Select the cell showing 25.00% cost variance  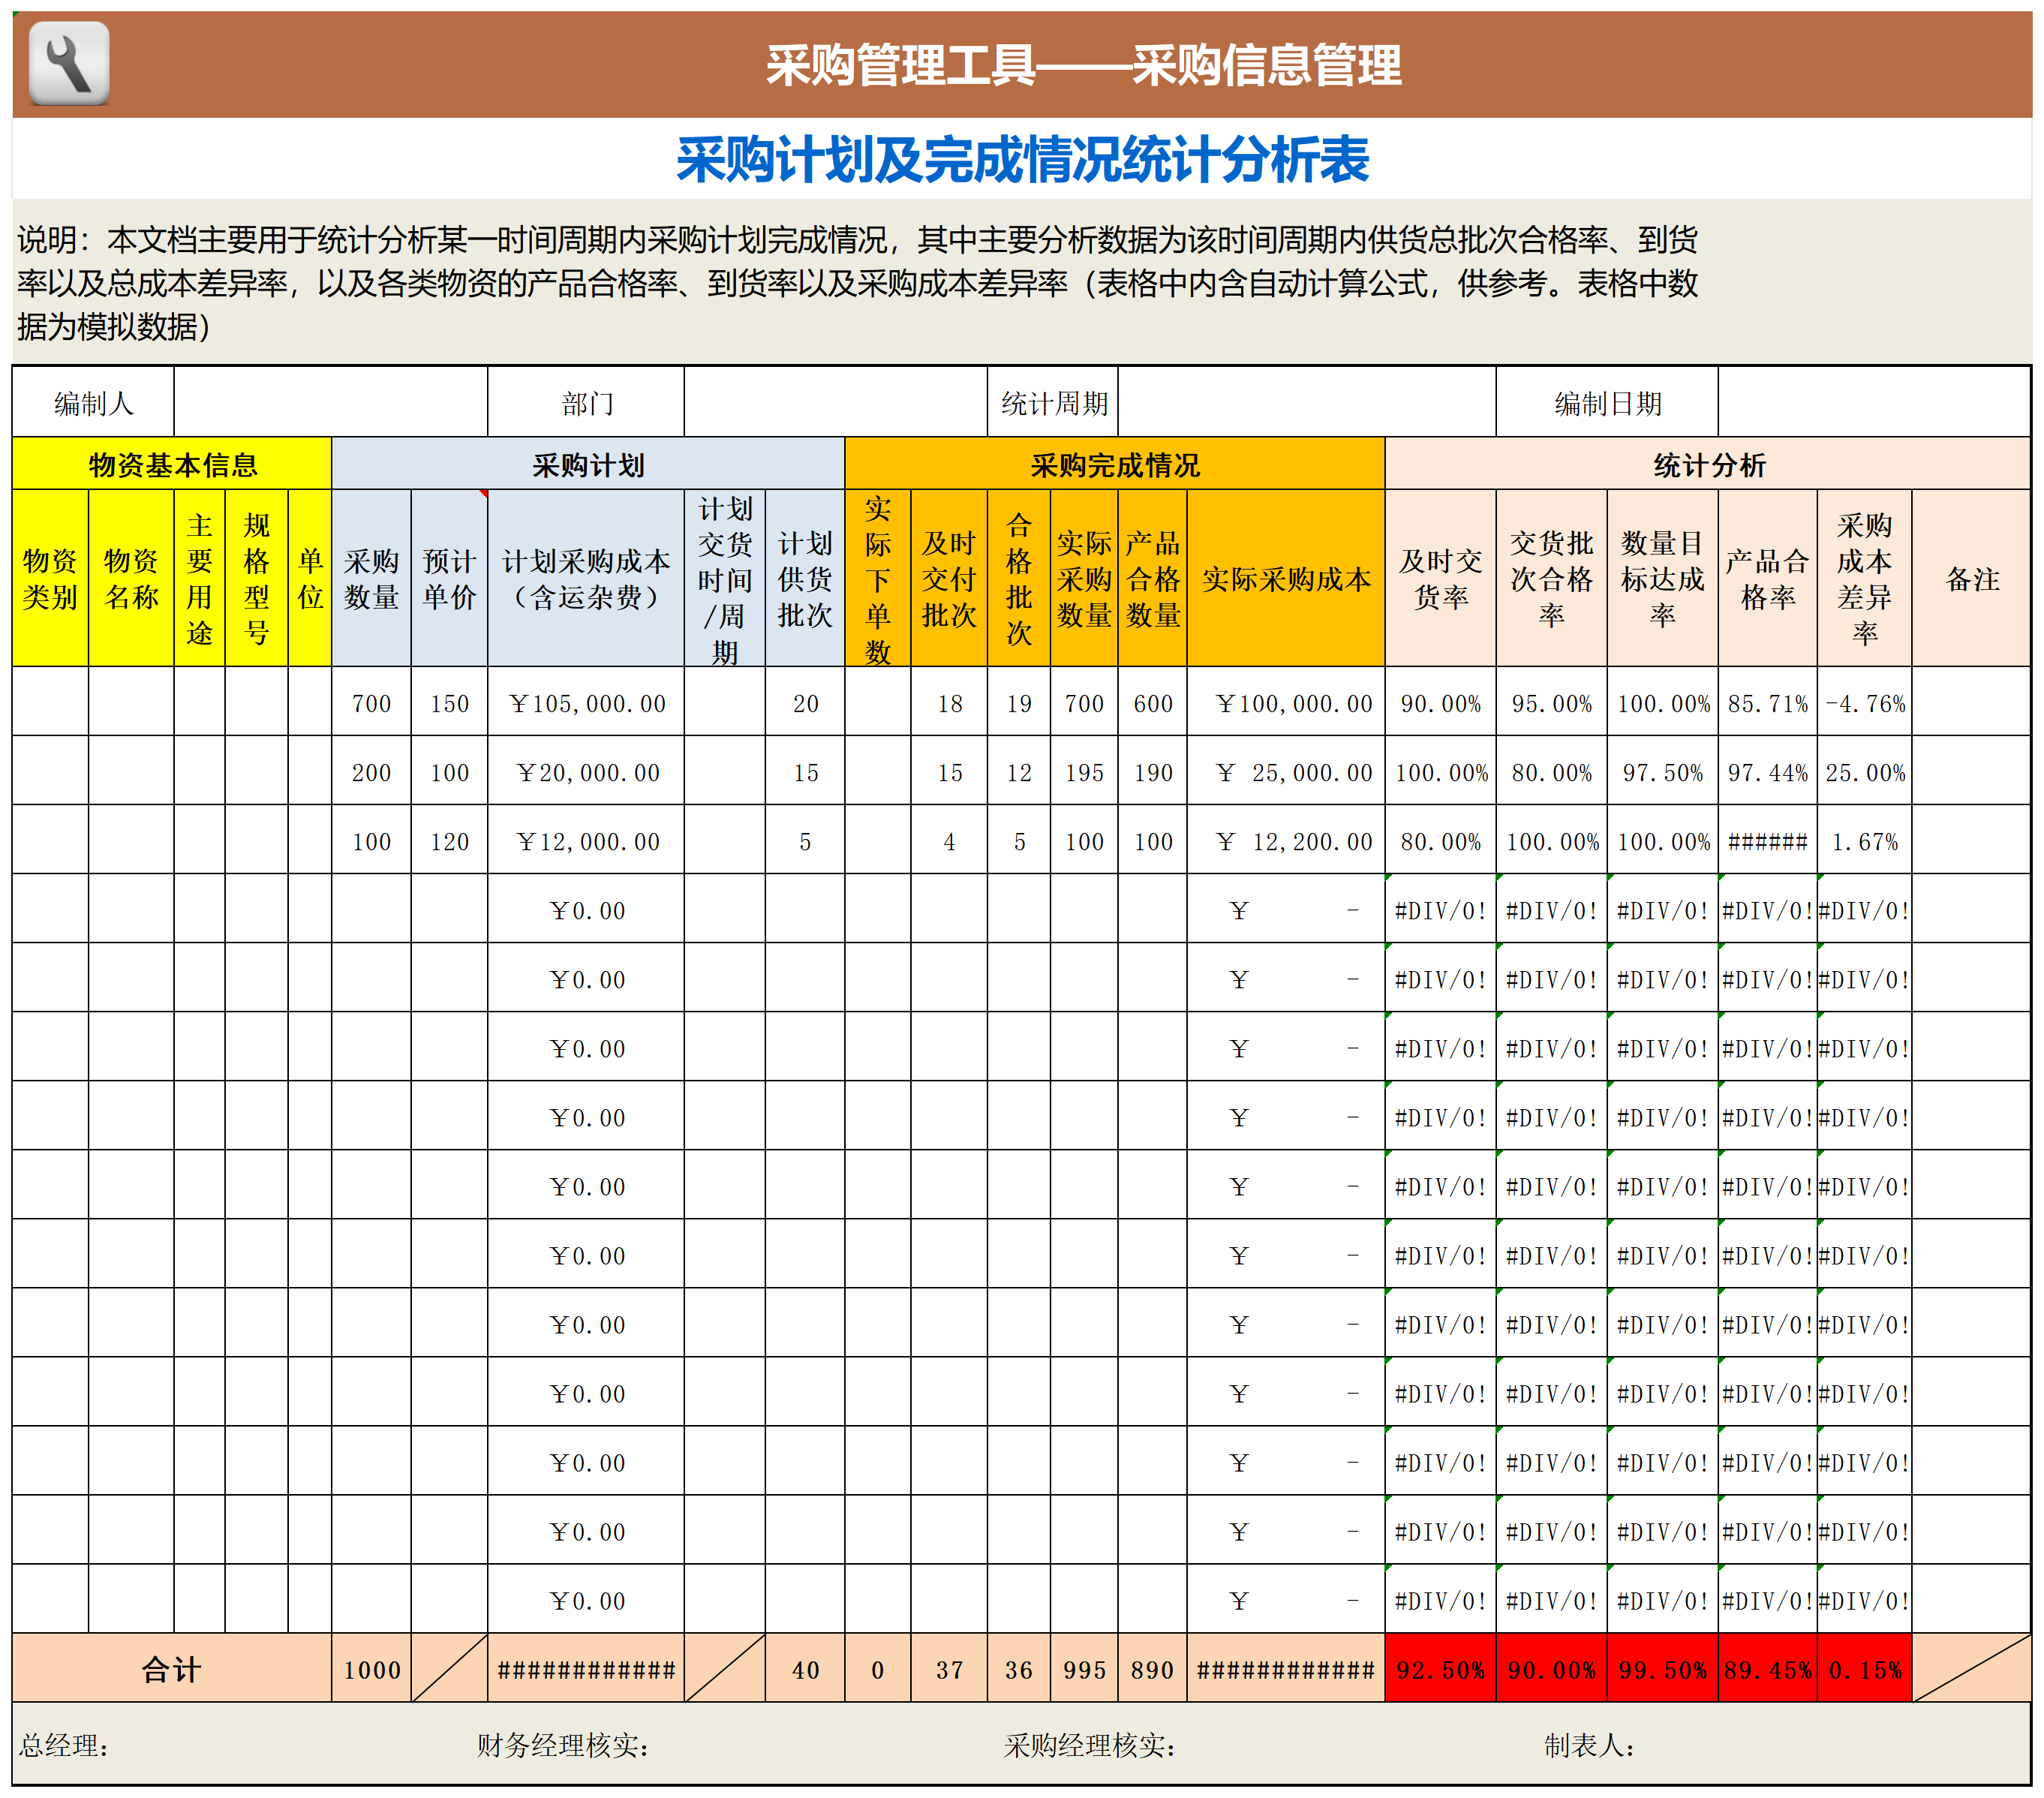coord(1865,771)
